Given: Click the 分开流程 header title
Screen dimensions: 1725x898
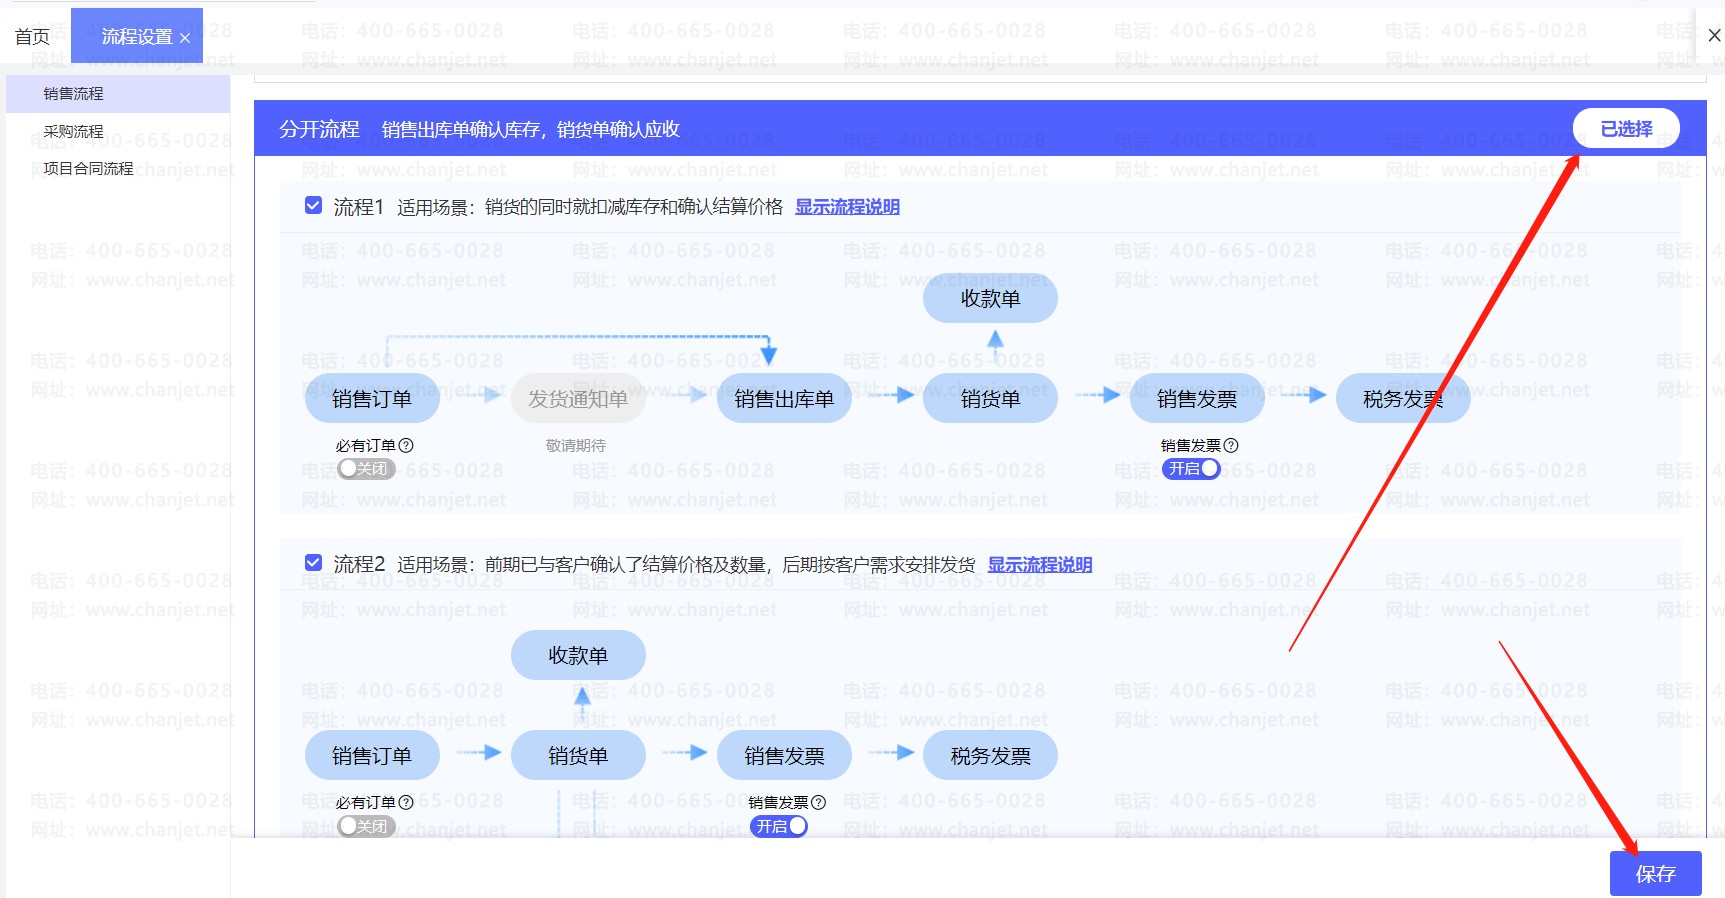Looking at the screenshot, I should [319, 129].
